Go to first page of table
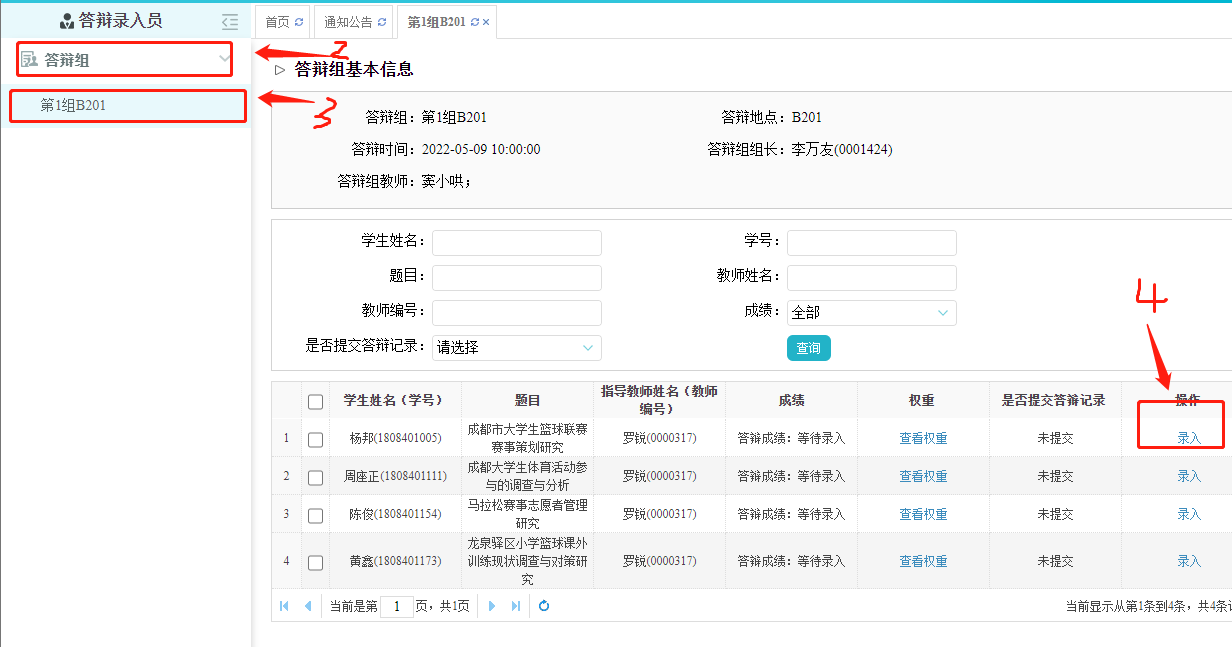 click(285, 606)
